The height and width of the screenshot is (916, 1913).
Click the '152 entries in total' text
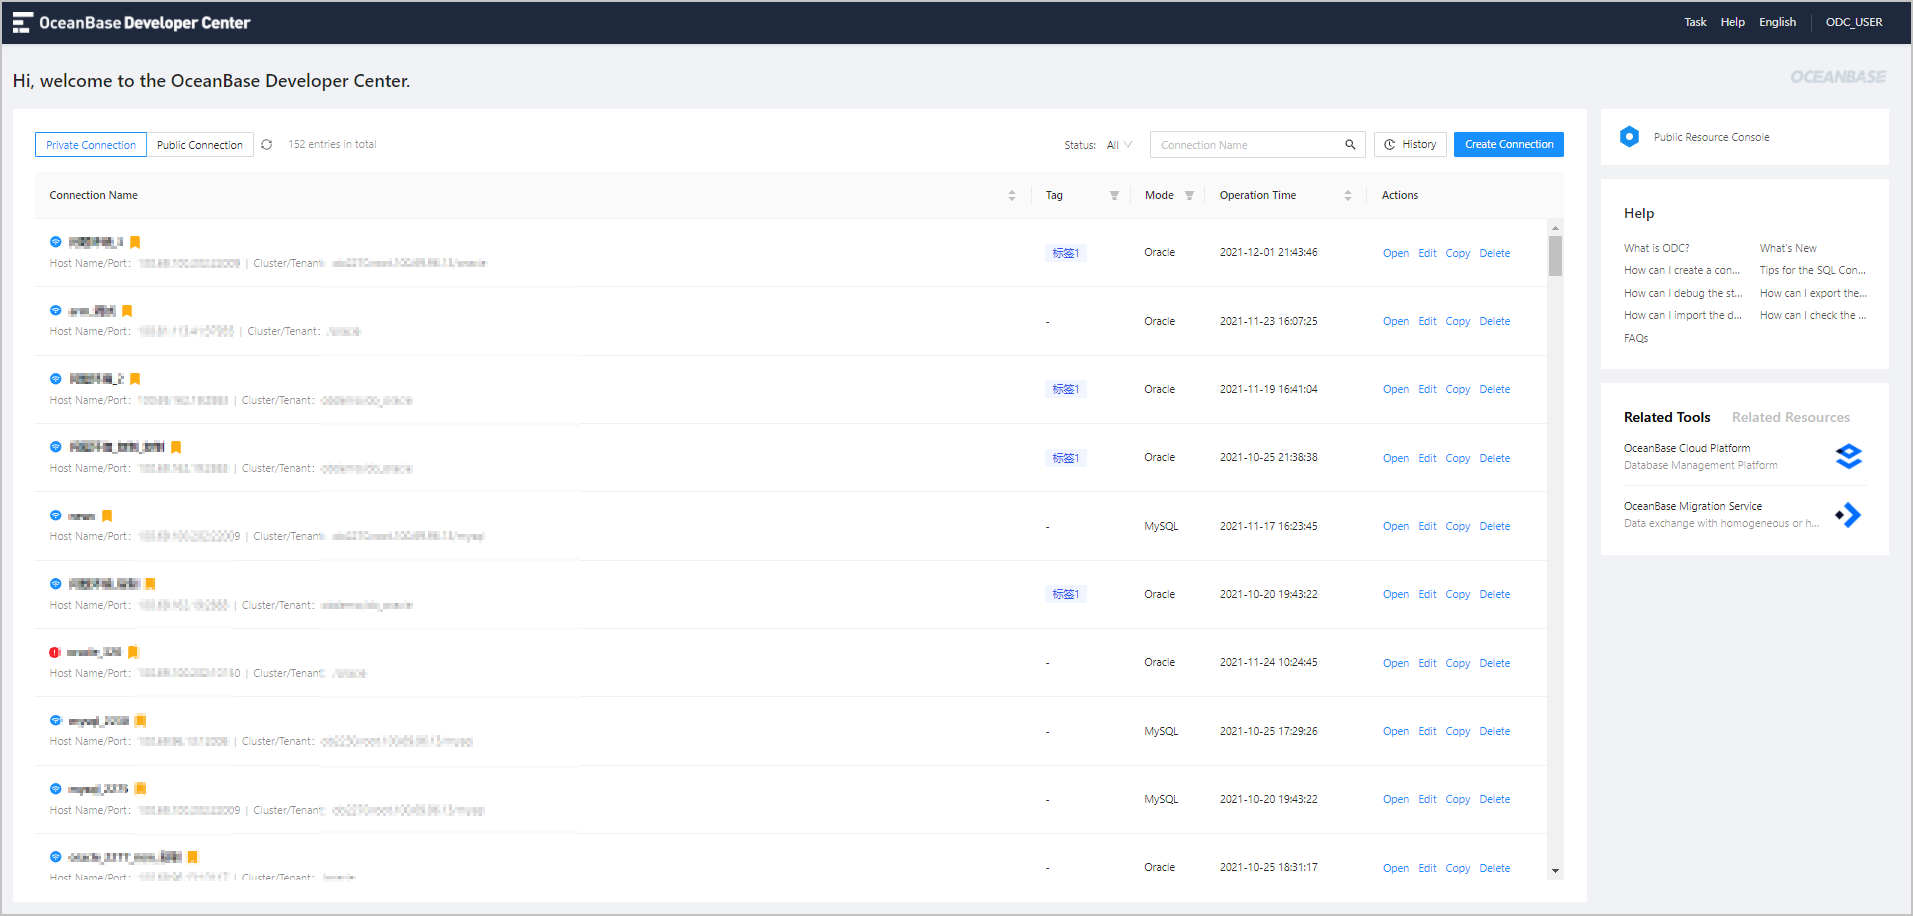tap(332, 145)
